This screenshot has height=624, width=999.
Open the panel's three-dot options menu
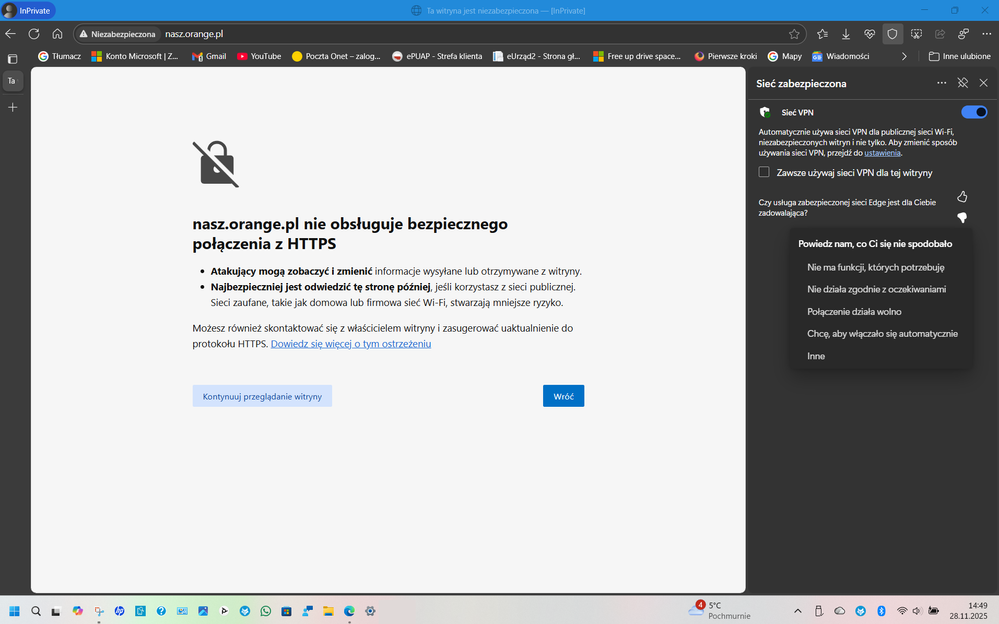[x=941, y=83]
